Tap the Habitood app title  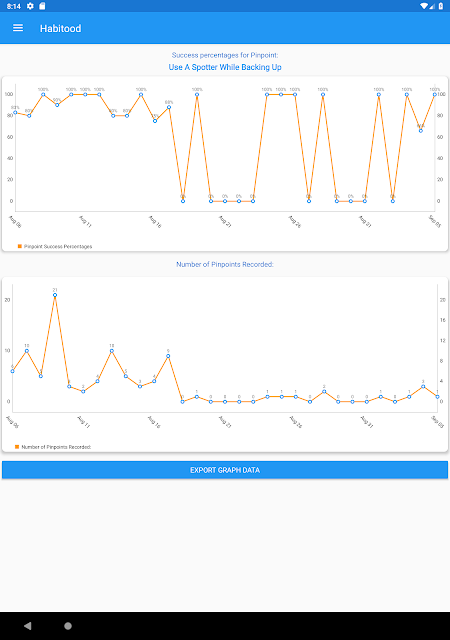pyautogui.click(x=60, y=28)
